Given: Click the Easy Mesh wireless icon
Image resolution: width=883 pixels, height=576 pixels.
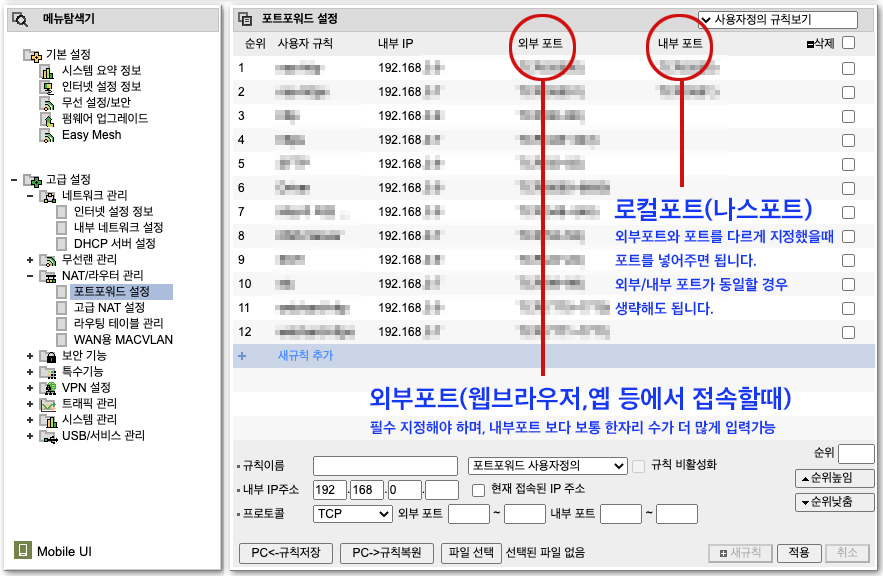Looking at the screenshot, I should point(47,135).
